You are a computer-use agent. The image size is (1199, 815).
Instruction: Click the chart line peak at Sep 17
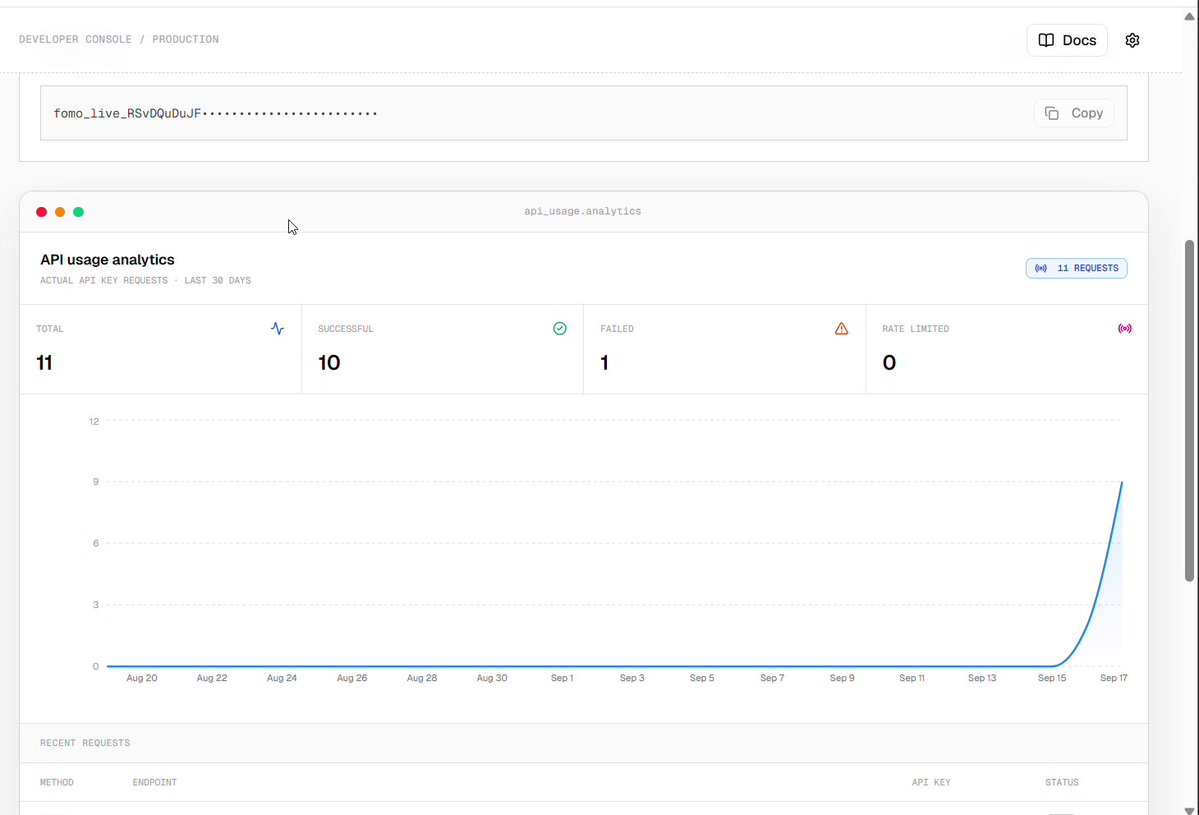tap(1122, 482)
